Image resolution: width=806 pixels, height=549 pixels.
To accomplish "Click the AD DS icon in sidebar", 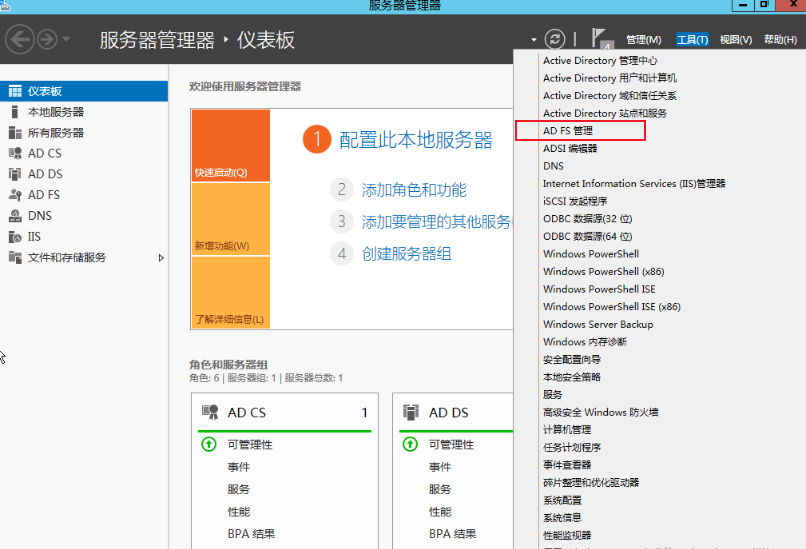I will coord(15,174).
